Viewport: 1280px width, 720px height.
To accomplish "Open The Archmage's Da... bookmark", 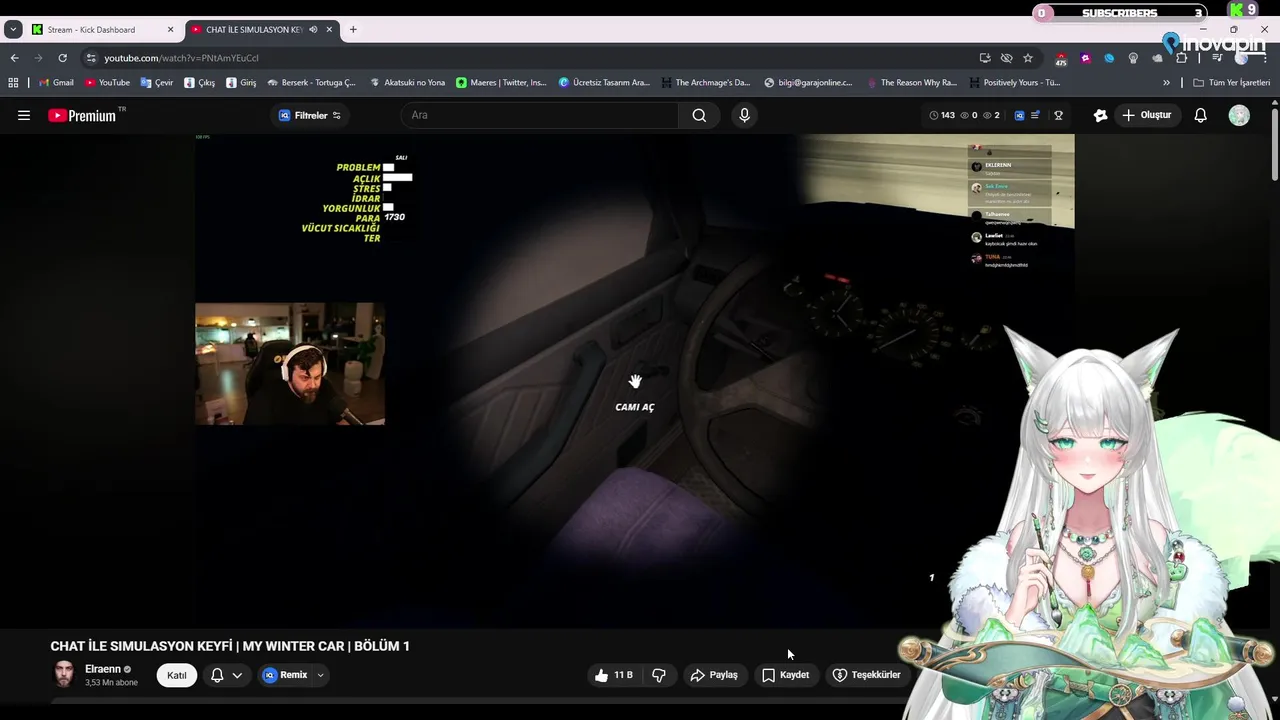I will (x=704, y=83).
